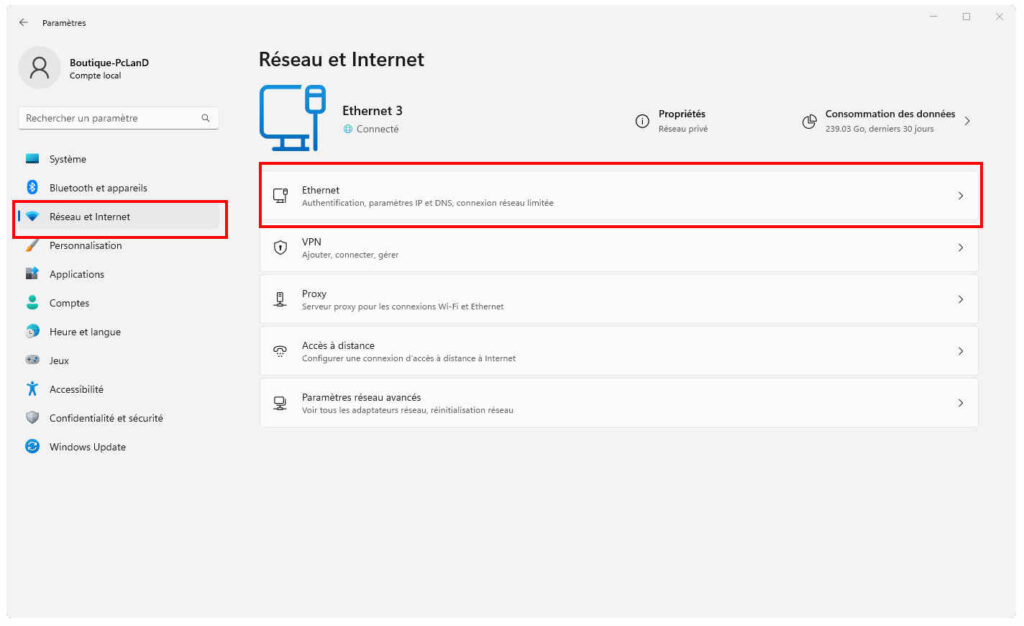Click the Heure et langue globe icon

pos(32,331)
